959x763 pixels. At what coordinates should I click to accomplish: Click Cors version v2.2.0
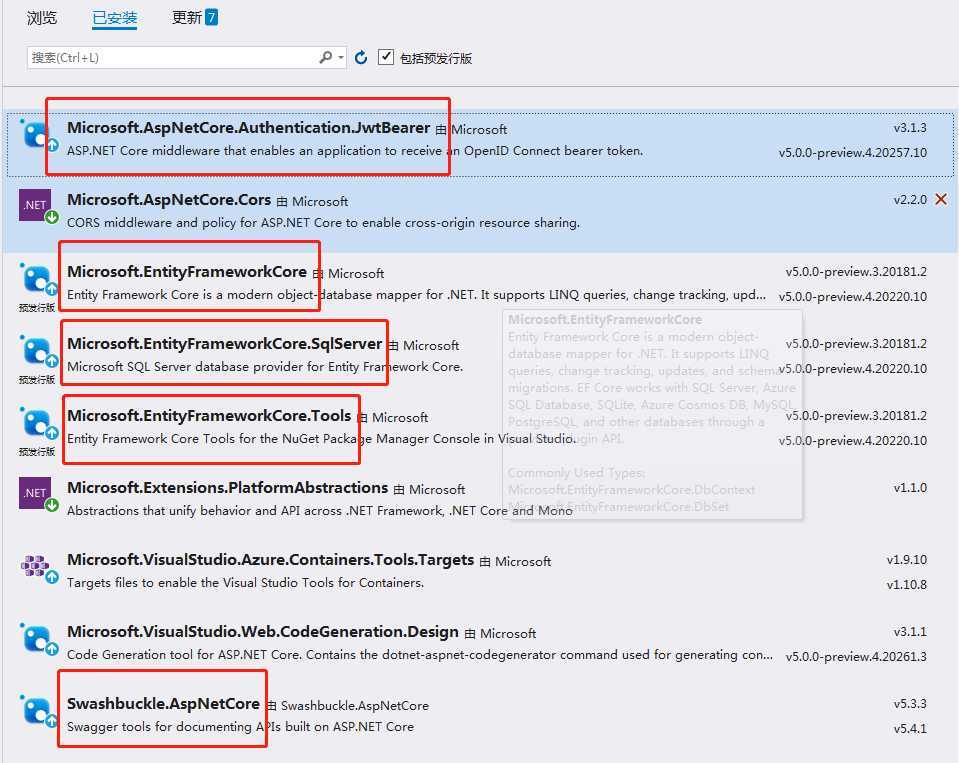click(910, 200)
